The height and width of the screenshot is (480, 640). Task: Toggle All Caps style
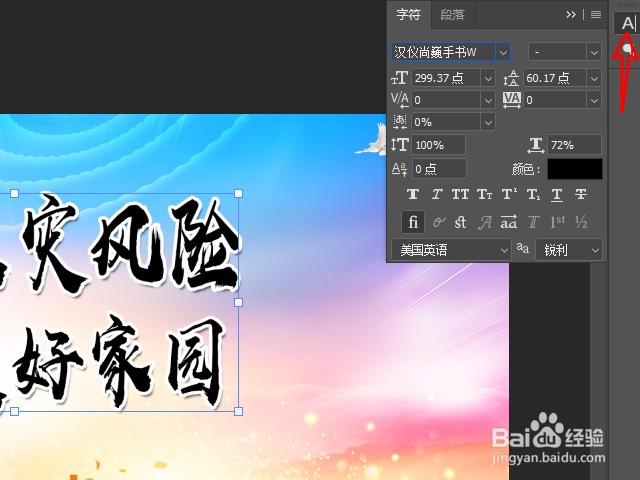[460, 194]
